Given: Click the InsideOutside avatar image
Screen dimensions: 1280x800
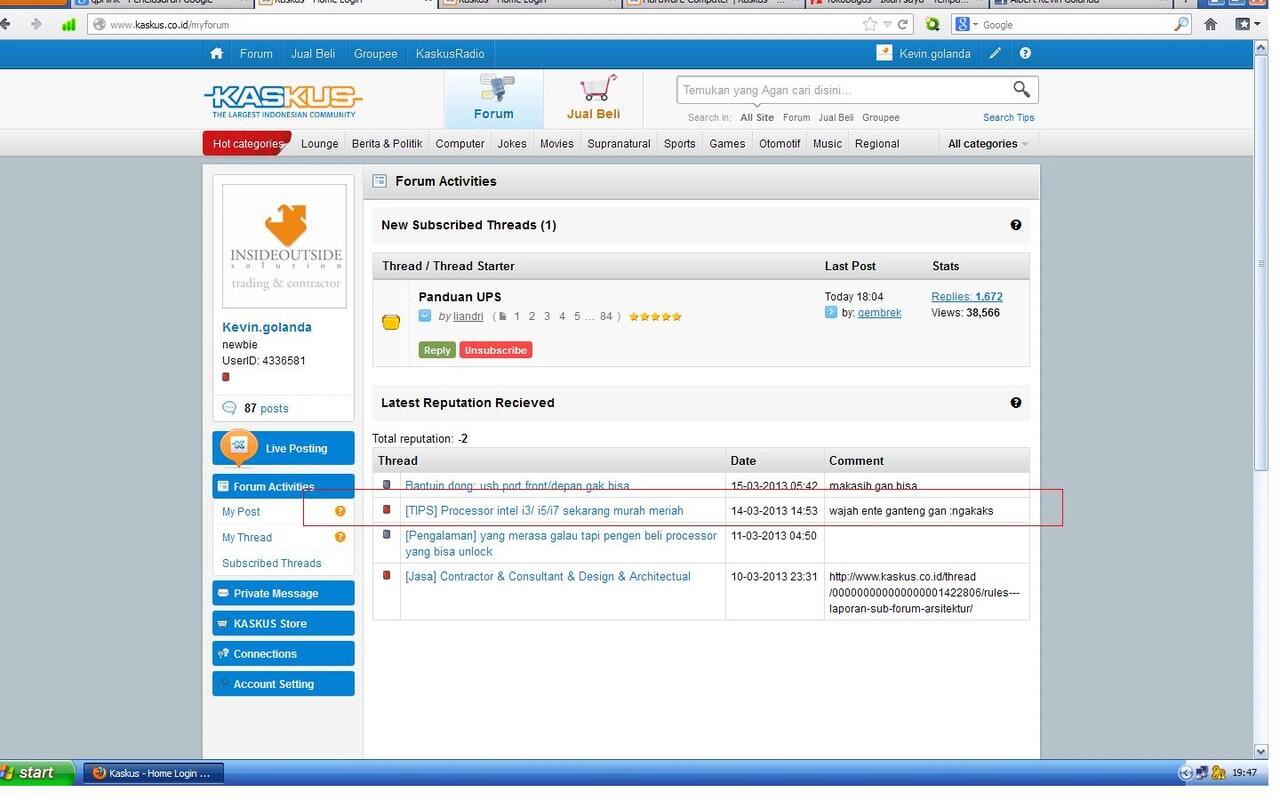Looking at the screenshot, I should 285,246.
